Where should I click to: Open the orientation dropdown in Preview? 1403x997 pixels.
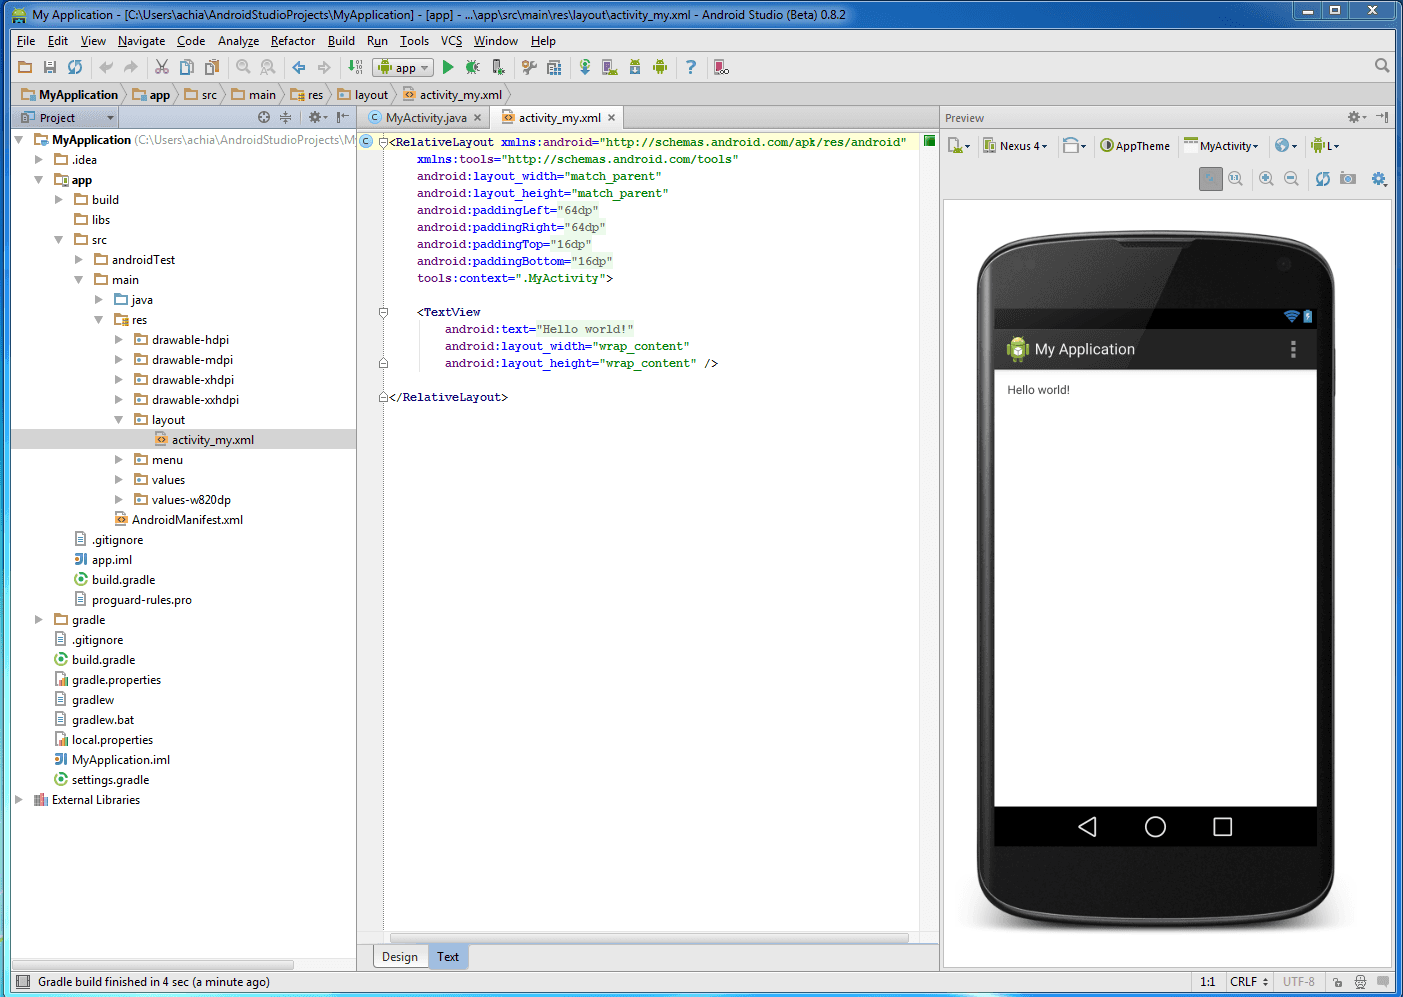[x=1074, y=146]
